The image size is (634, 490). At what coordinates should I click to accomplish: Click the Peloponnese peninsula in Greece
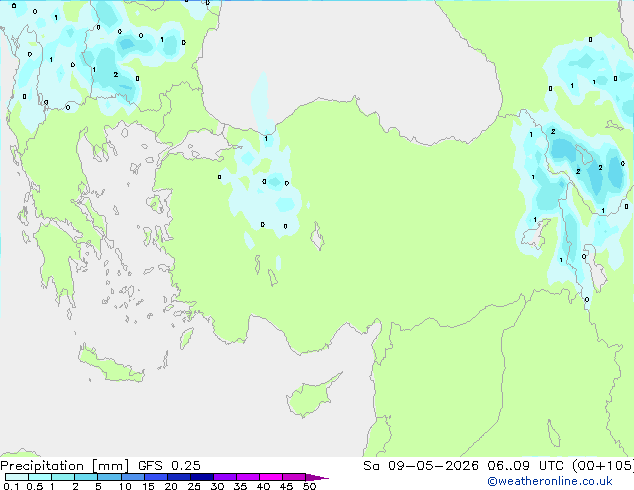[x=57, y=263]
